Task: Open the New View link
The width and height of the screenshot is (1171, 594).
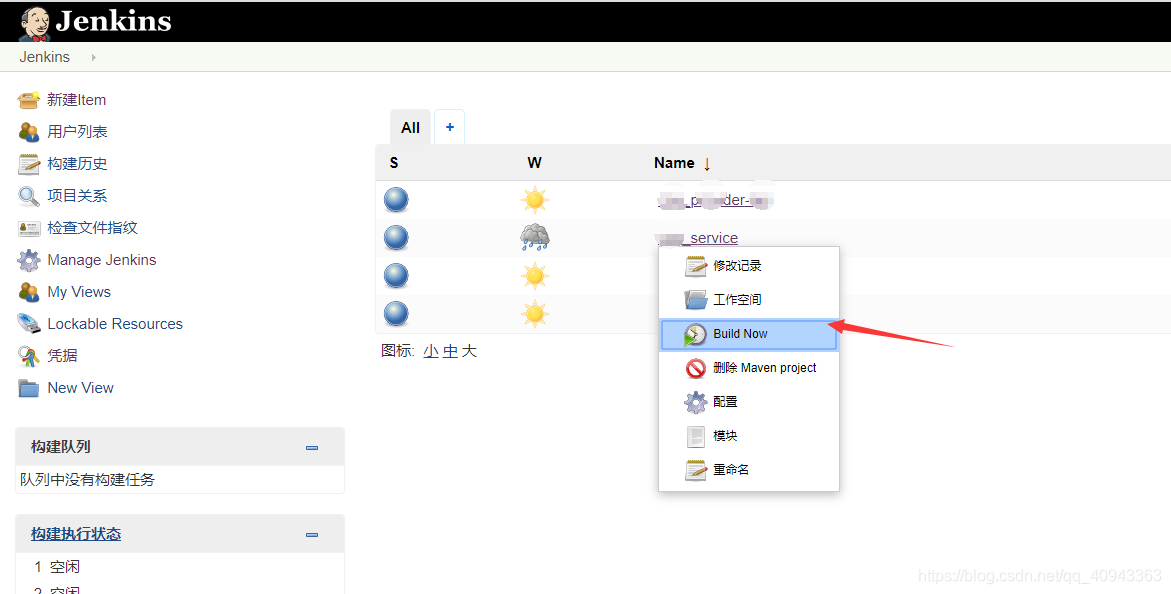Action: (81, 388)
